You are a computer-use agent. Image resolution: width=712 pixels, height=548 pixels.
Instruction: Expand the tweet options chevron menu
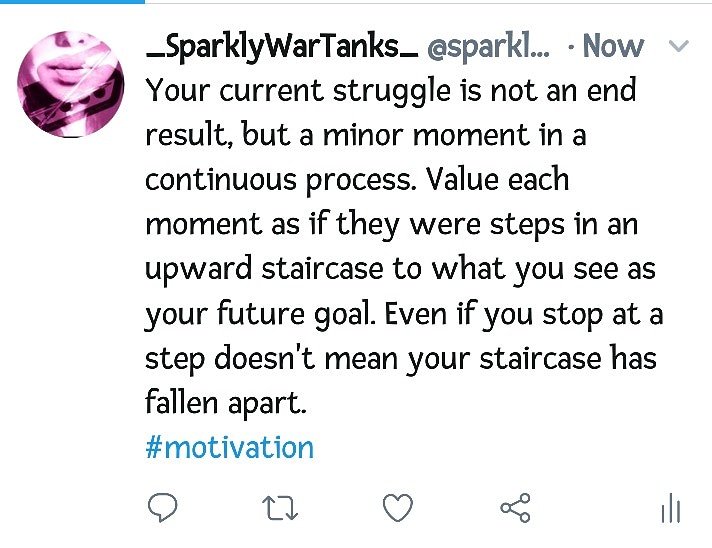point(678,46)
